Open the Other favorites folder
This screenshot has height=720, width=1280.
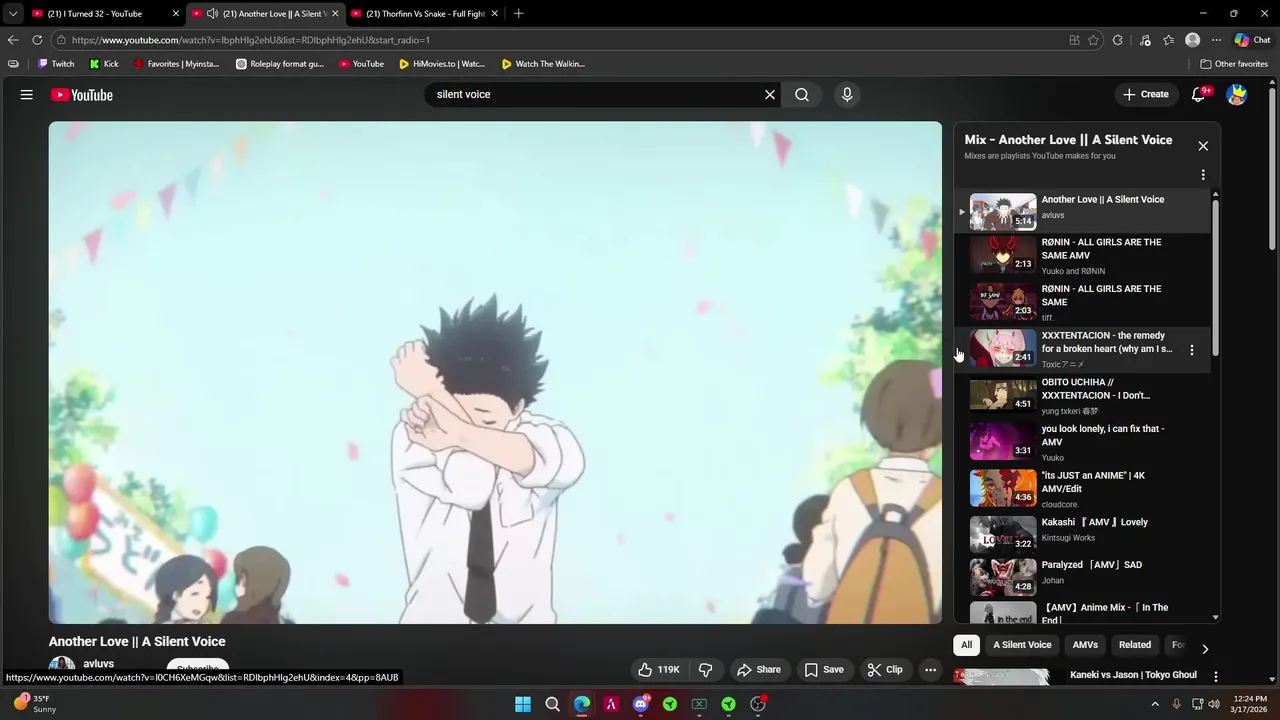pyautogui.click(x=1234, y=64)
